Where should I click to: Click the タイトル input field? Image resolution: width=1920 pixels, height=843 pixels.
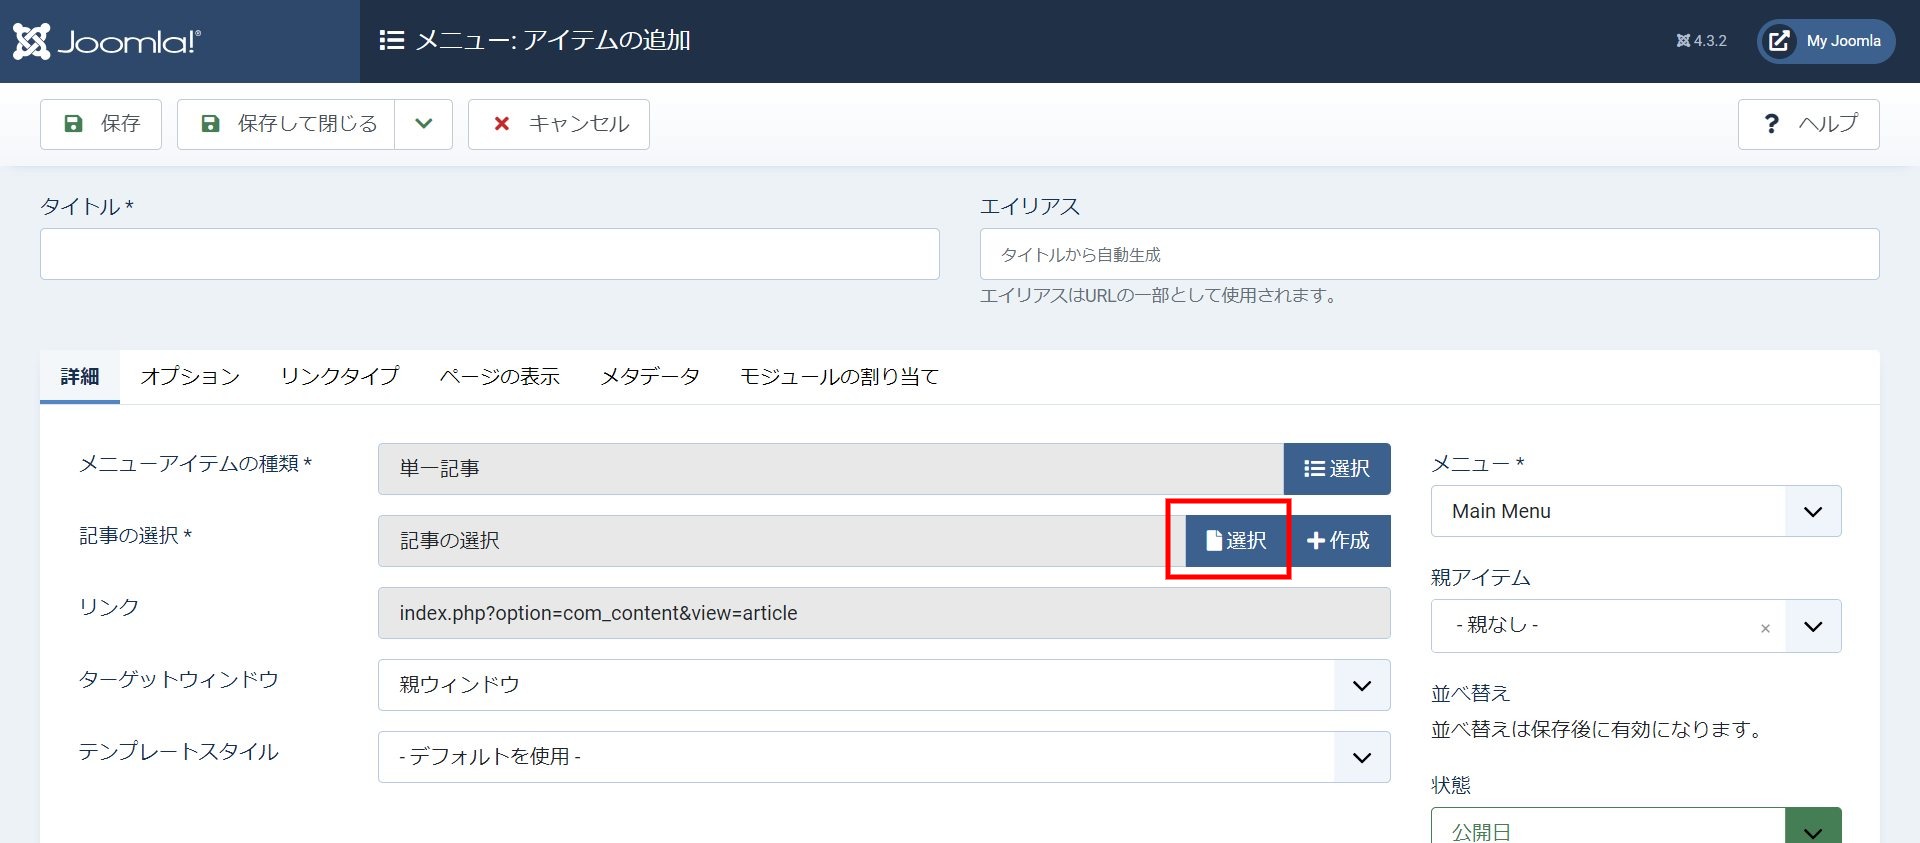click(490, 254)
